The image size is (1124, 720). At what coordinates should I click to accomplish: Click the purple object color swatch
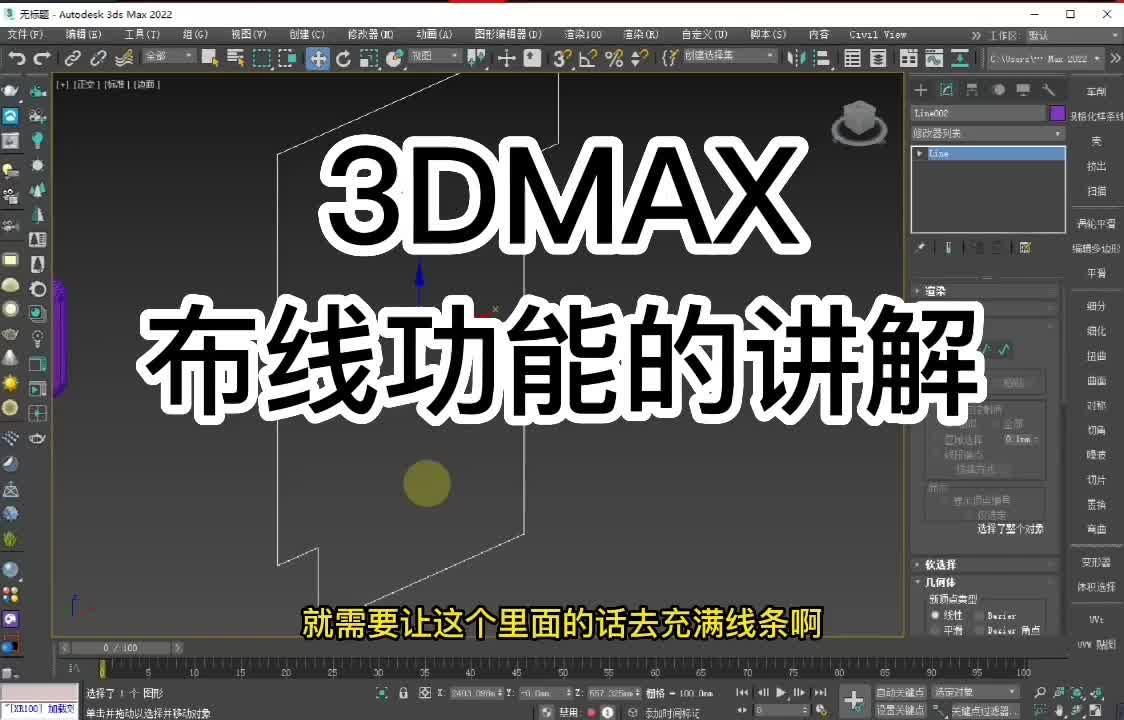[1057, 114]
